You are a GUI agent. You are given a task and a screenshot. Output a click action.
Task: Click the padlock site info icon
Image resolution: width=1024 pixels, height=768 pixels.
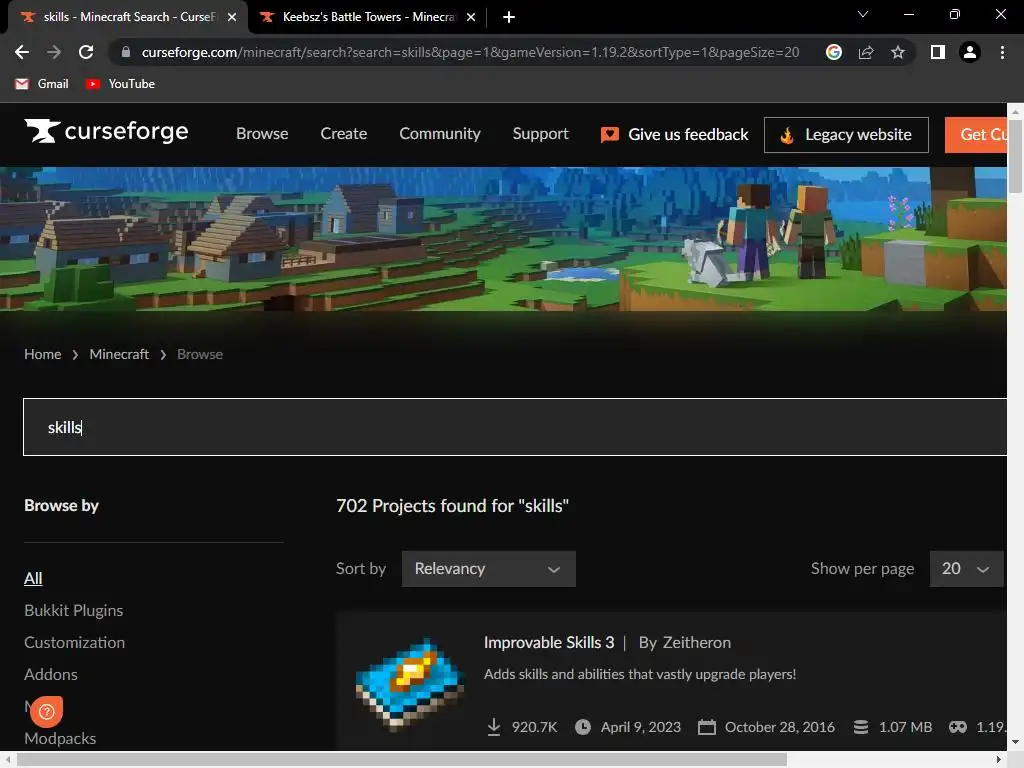(126, 52)
